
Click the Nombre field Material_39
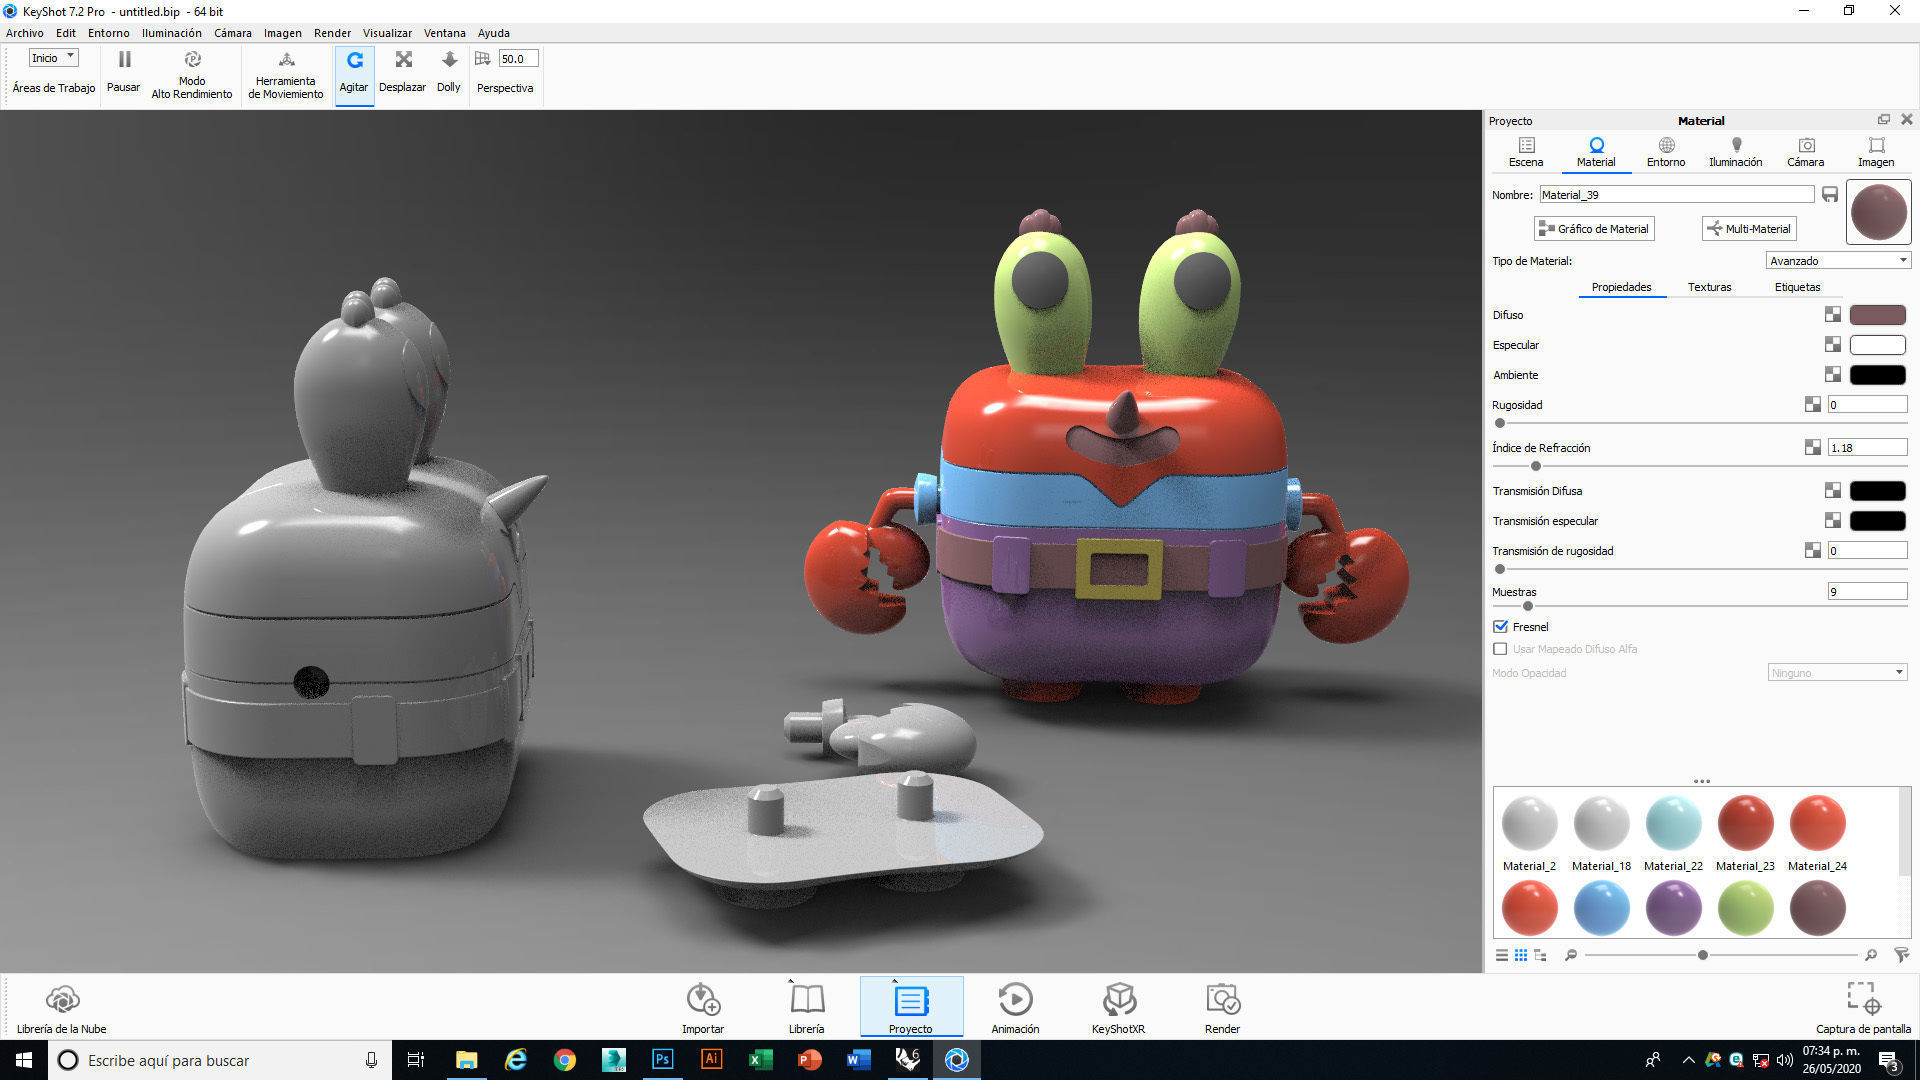point(1677,195)
